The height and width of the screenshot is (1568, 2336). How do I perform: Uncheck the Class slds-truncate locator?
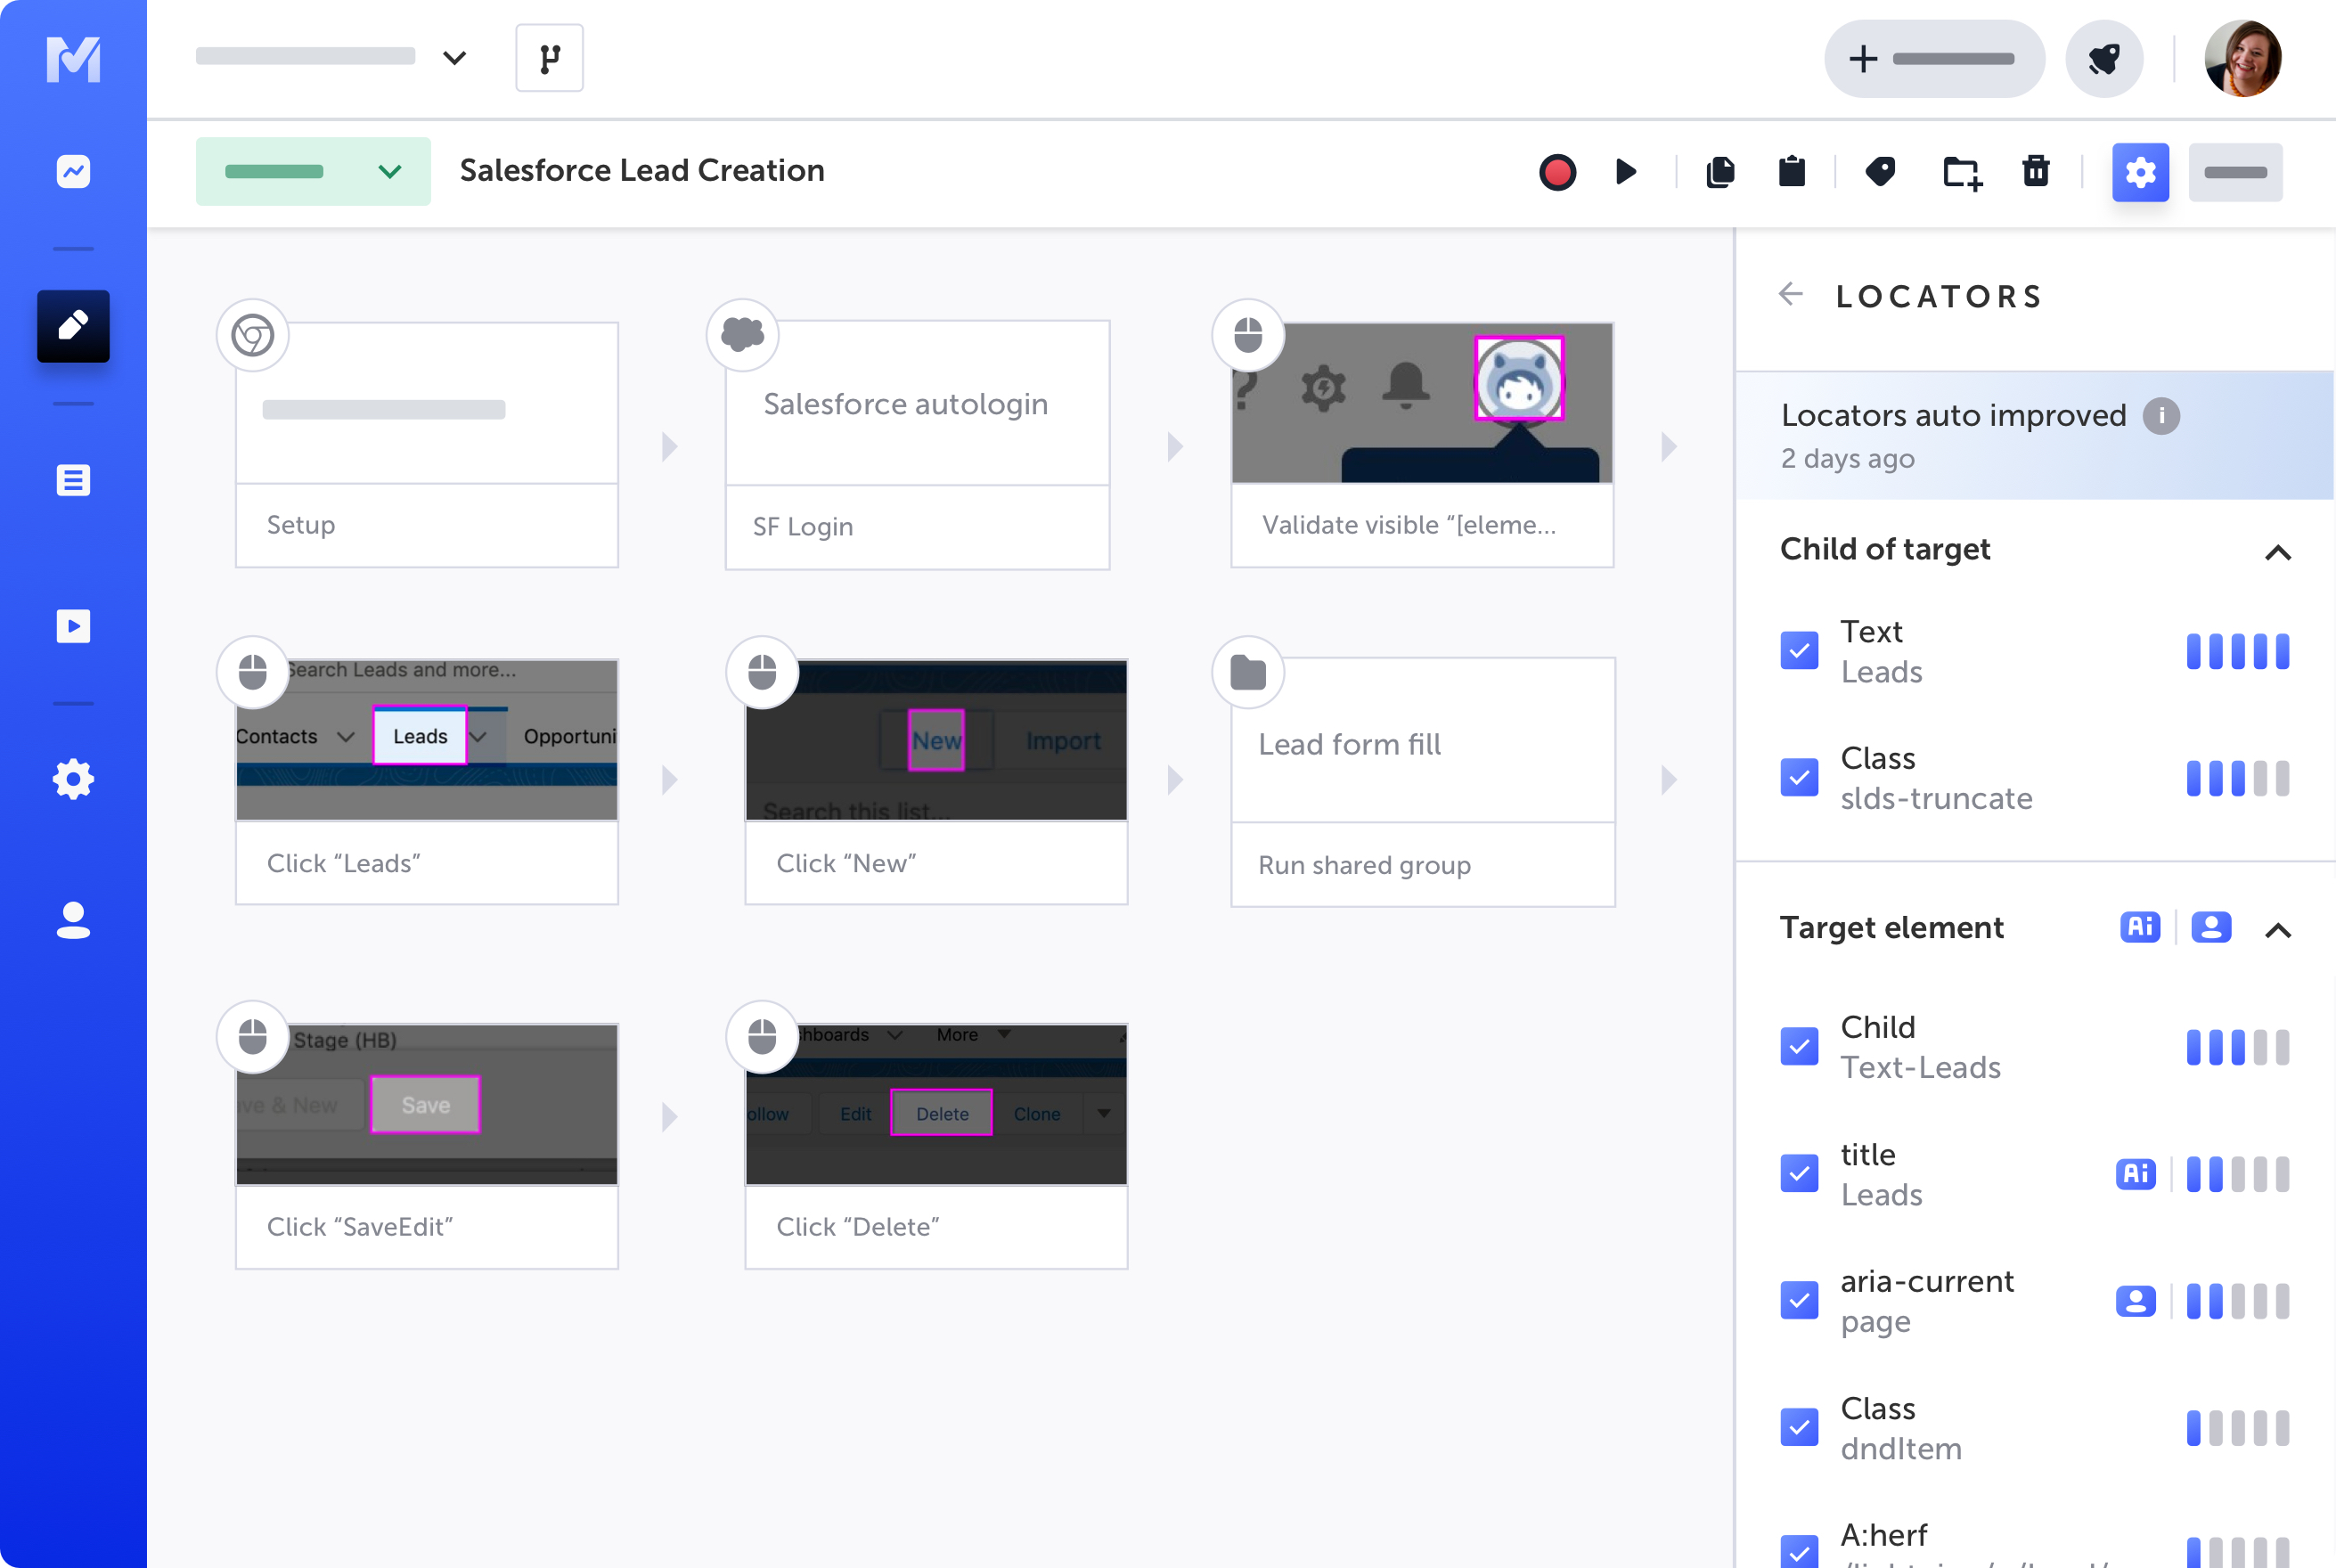point(1799,777)
